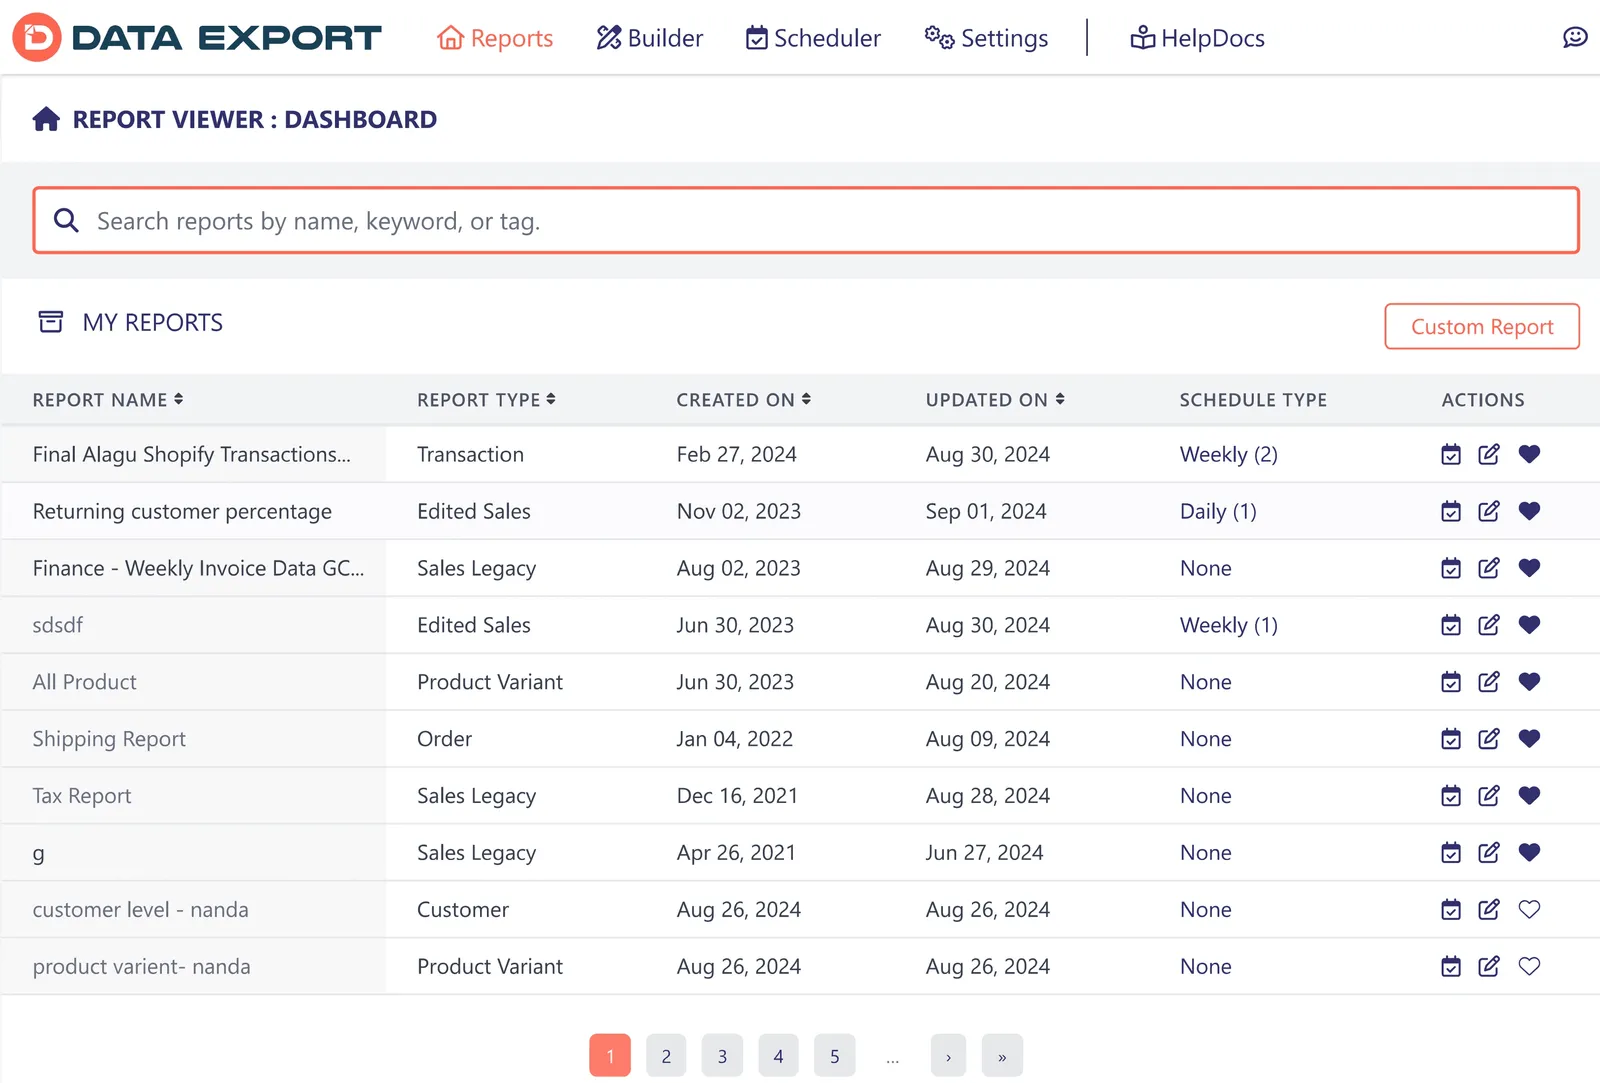Unfavorite the Tax Report

click(1529, 796)
